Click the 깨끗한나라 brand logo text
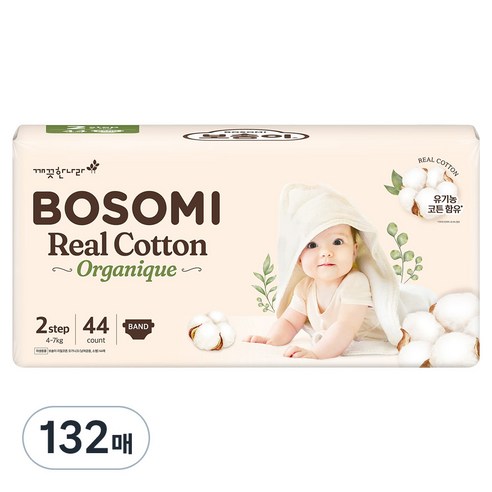 59,170
